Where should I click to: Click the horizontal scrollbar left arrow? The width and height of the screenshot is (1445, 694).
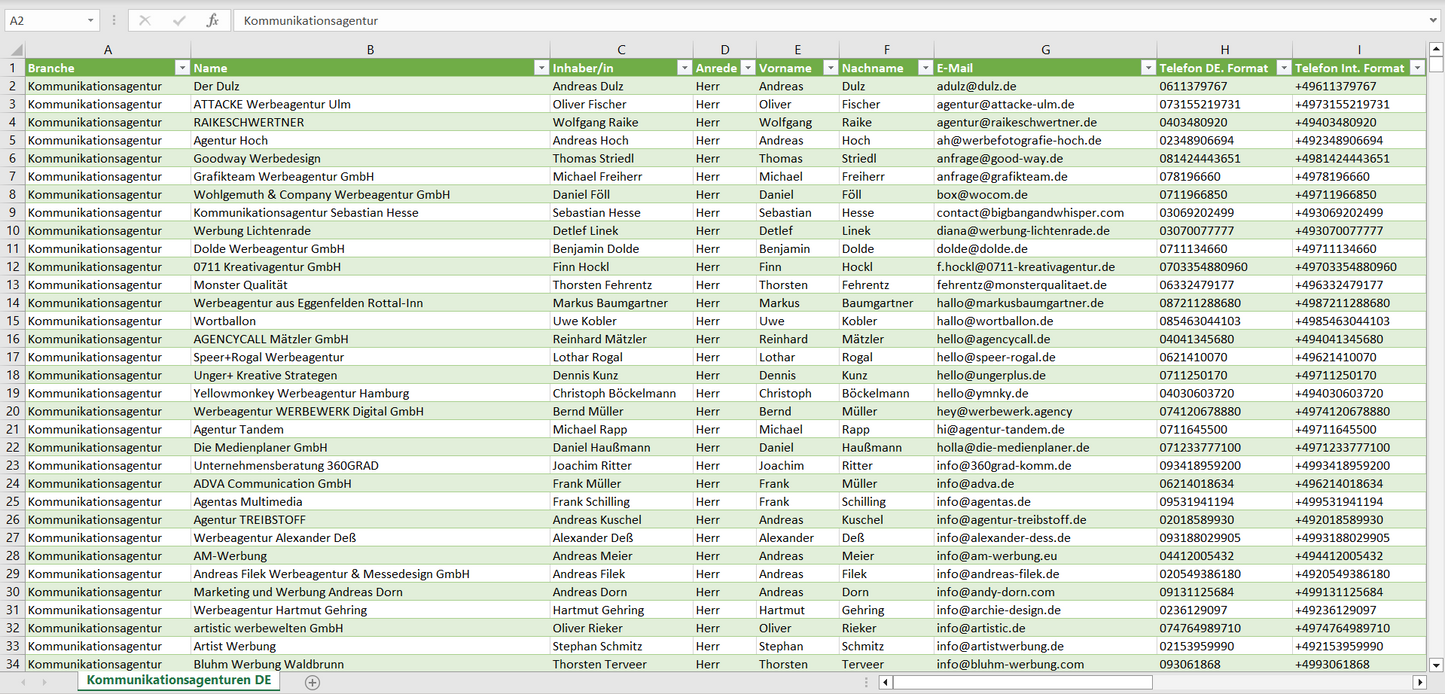[885, 682]
